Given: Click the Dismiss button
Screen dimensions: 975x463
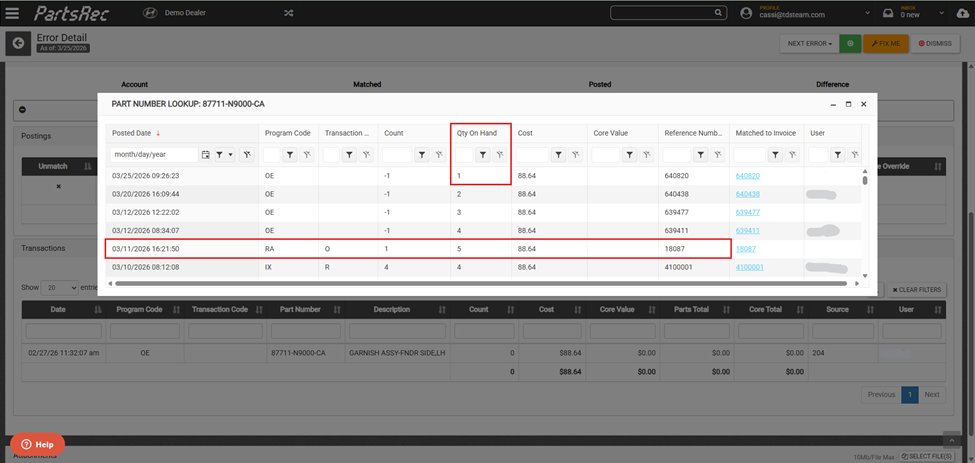Looking at the screenshot, I should coord(935,44).
